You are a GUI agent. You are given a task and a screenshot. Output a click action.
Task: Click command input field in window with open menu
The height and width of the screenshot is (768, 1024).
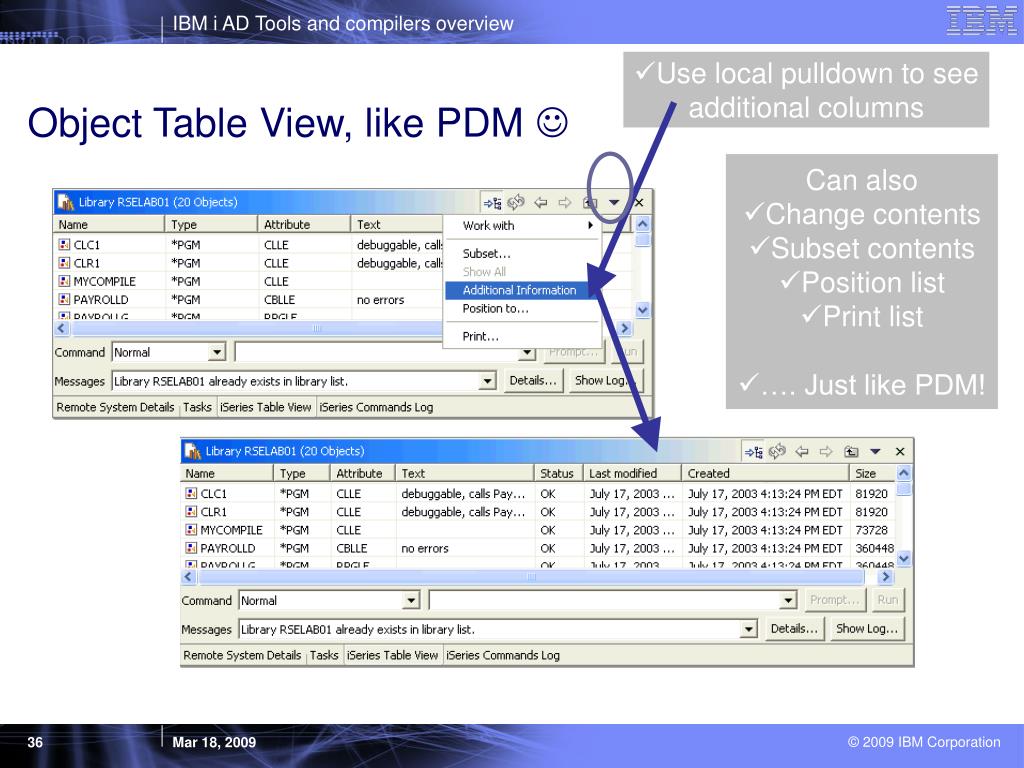pyautogui.click(x=377, y=353)
